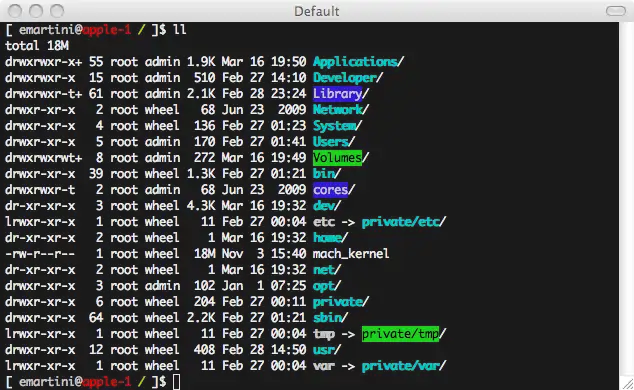Click the 18M size of mach_kernel
Viewport: 634px width, 390px height.
coord(204,254)
